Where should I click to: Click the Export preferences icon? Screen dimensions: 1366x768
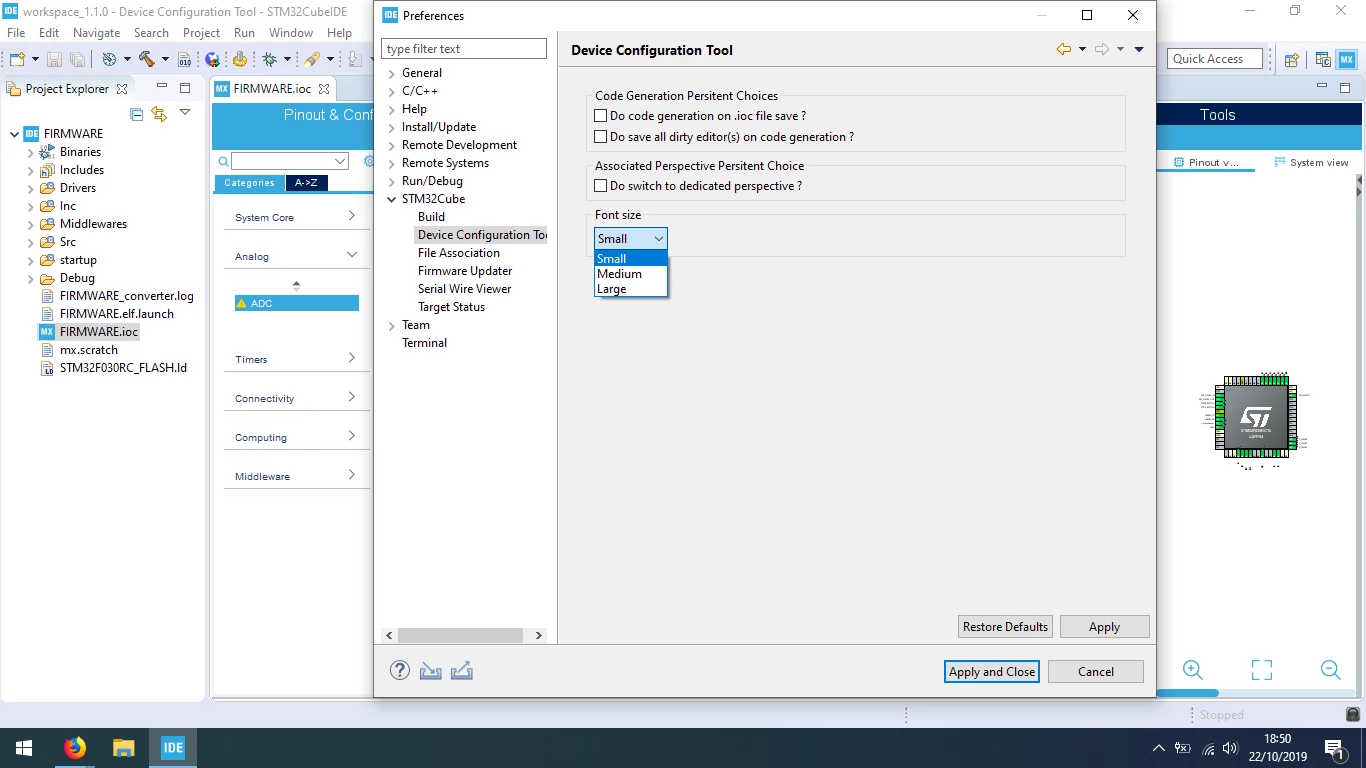[462, 671]
